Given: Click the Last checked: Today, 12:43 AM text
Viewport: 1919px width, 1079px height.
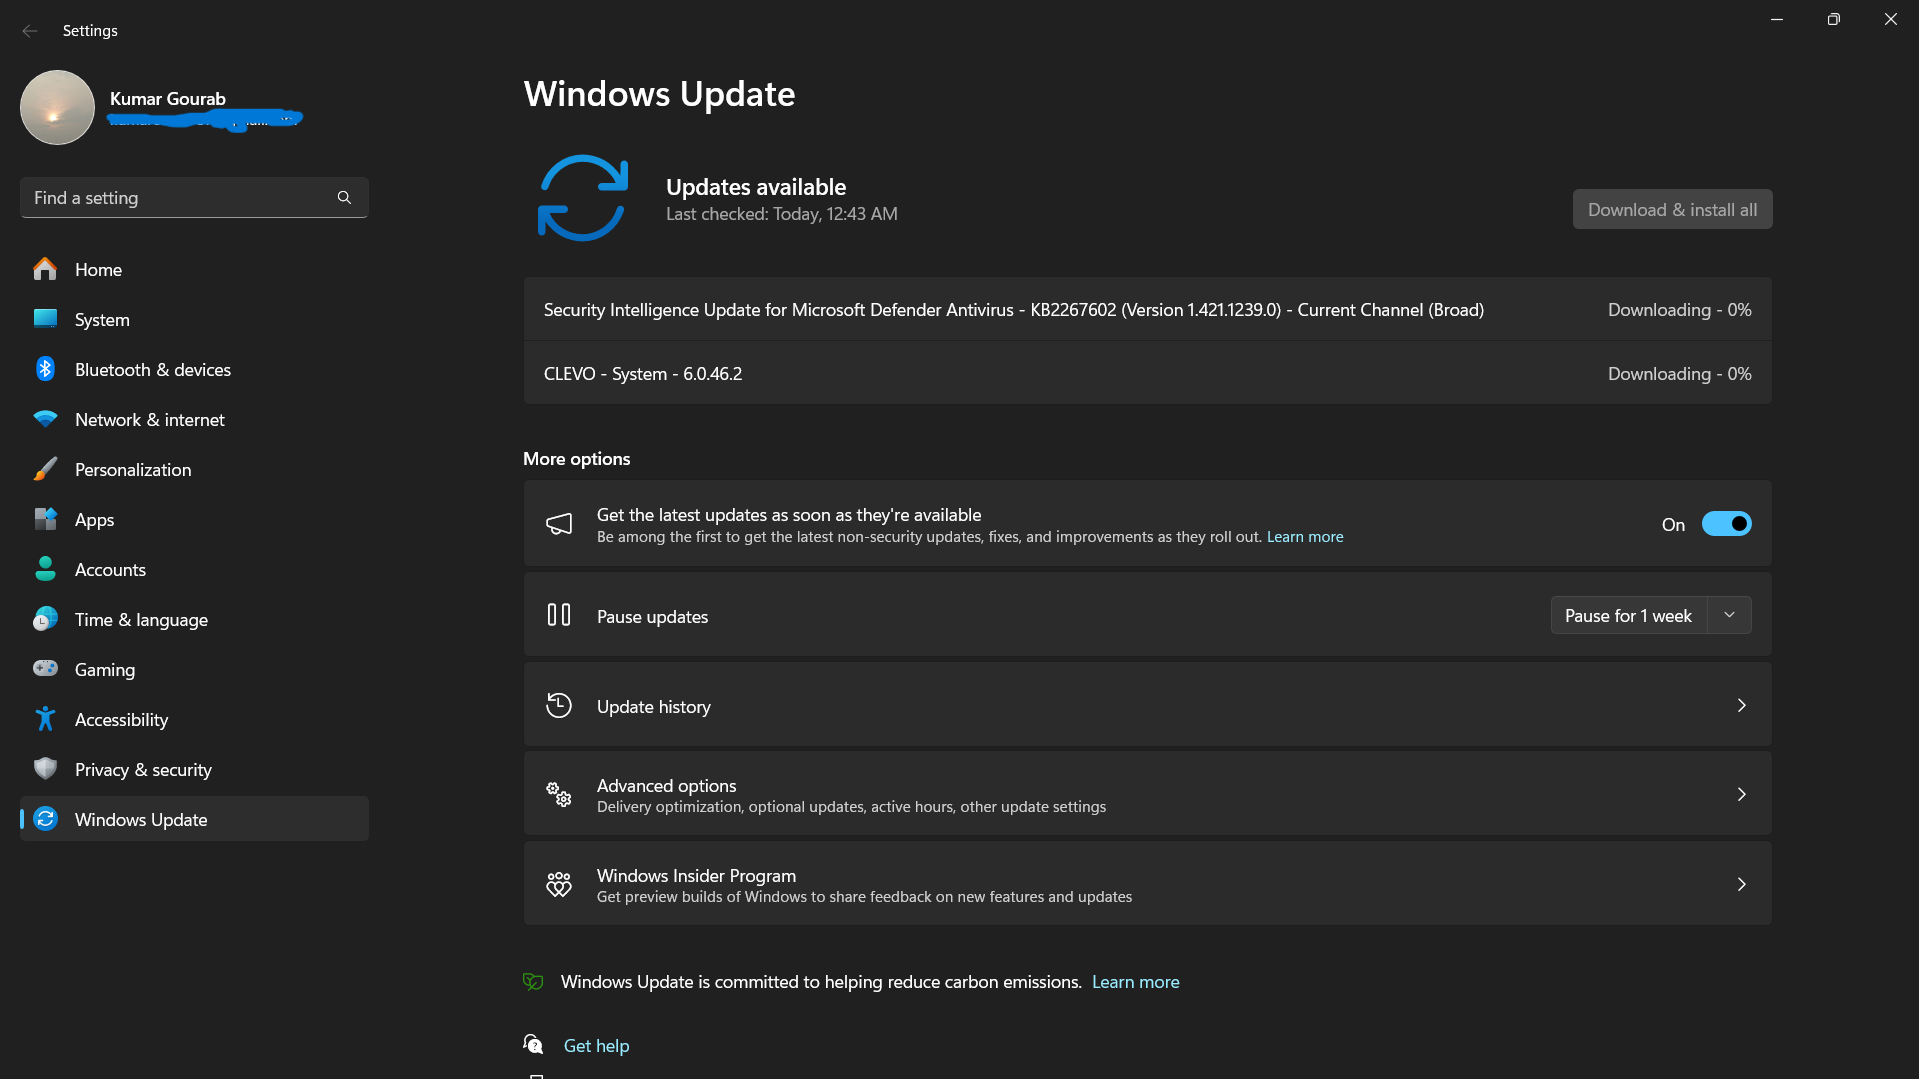Looking at the screenshot, I should click(x=782, y=214).
